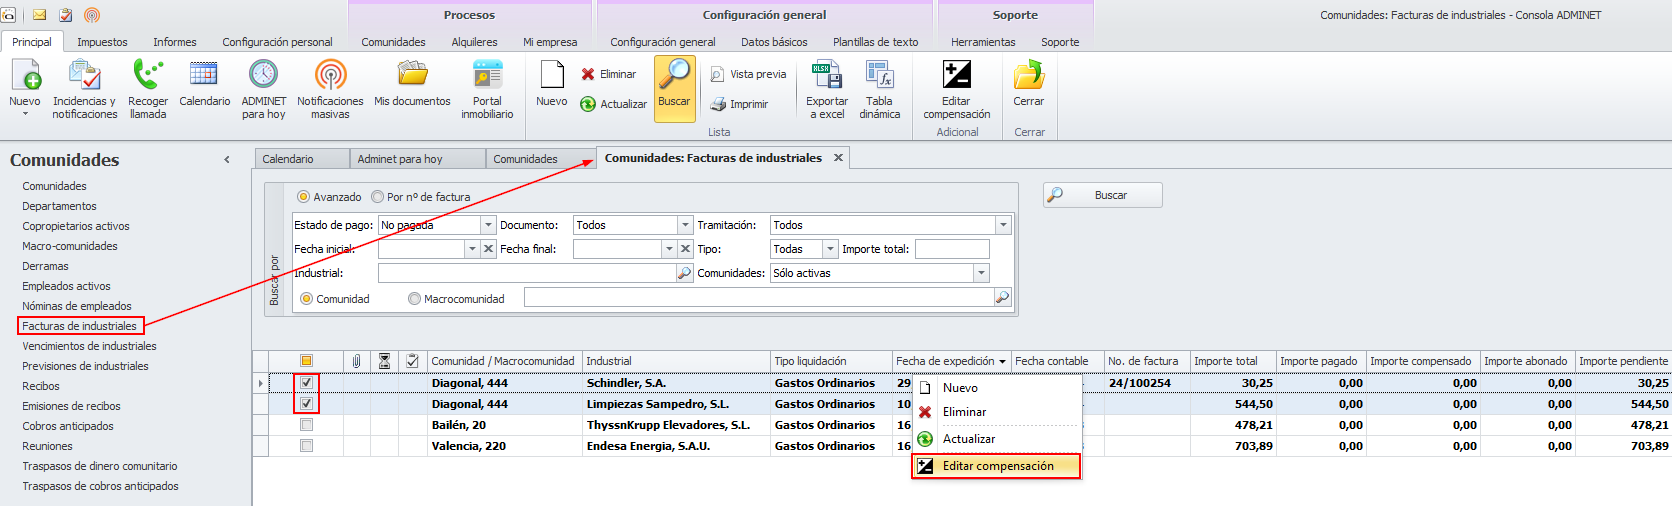Click Editar compensación ribbon icon
The width and height of the screenshot is (1672, 506).
[x=956, y=77]
